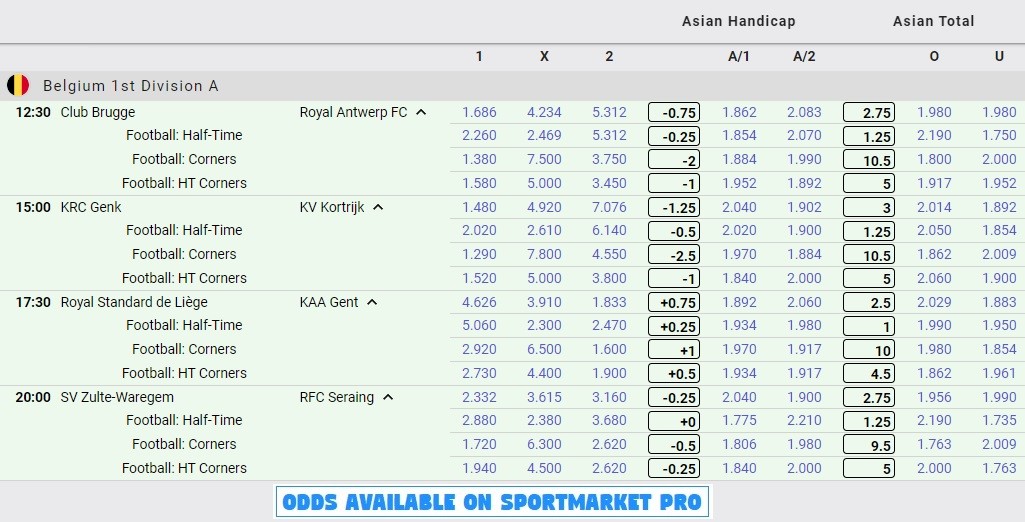The image size is (1025, 522).
Task: Click Zulte-Waregem corners draw odds 6.300
Action: point(544,444)
